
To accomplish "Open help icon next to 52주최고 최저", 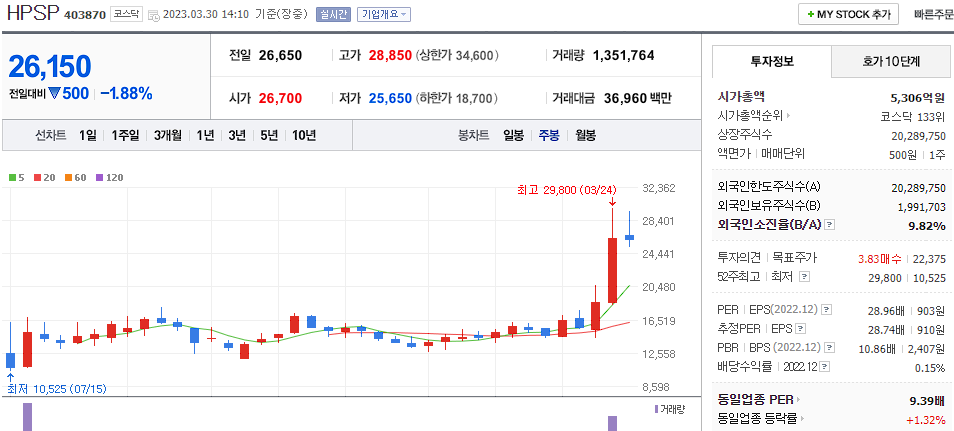I will pyautogui.click(x=804, y=277).
